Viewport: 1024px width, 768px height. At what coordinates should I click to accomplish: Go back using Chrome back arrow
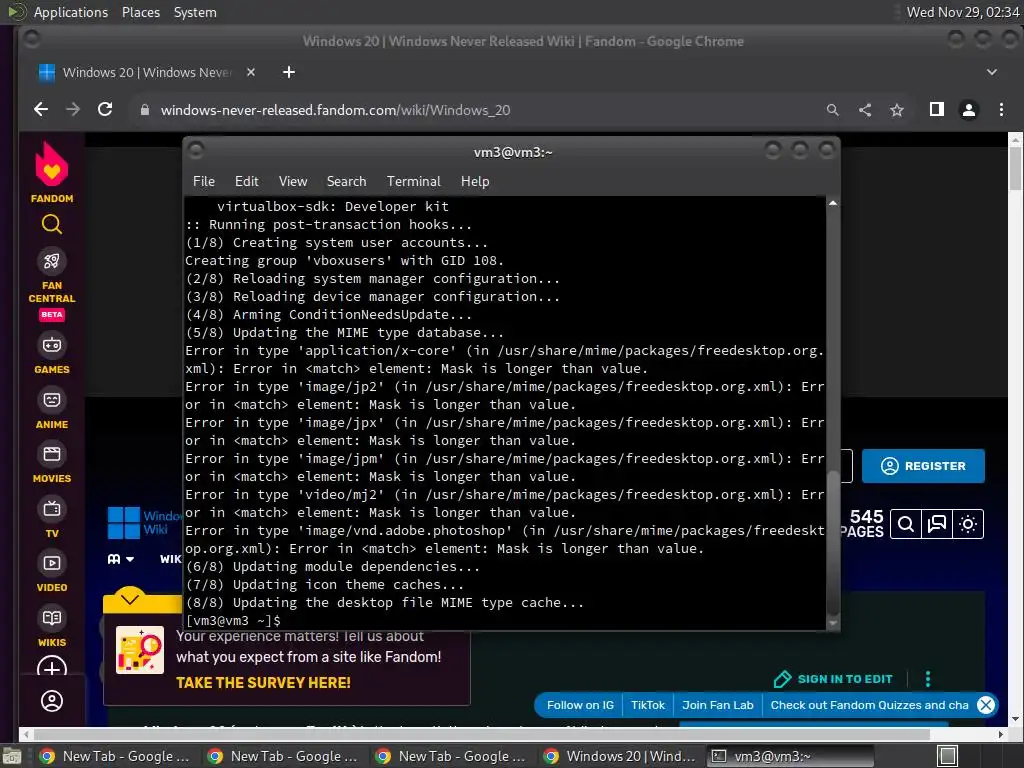pos(40,110)
